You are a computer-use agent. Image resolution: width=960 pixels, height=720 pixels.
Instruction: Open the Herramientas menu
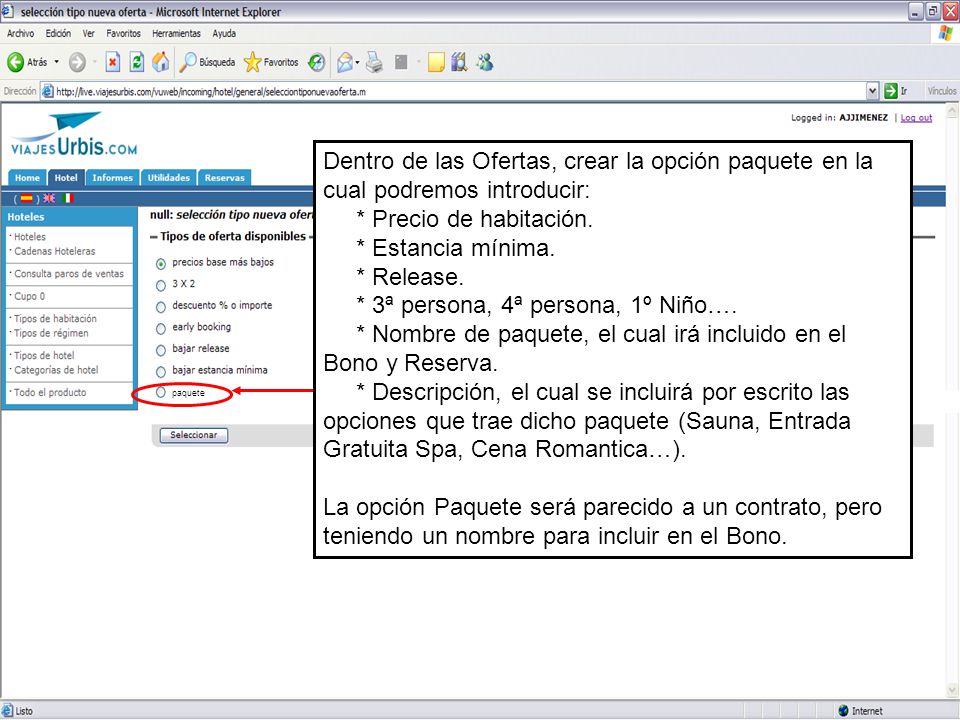176,34
